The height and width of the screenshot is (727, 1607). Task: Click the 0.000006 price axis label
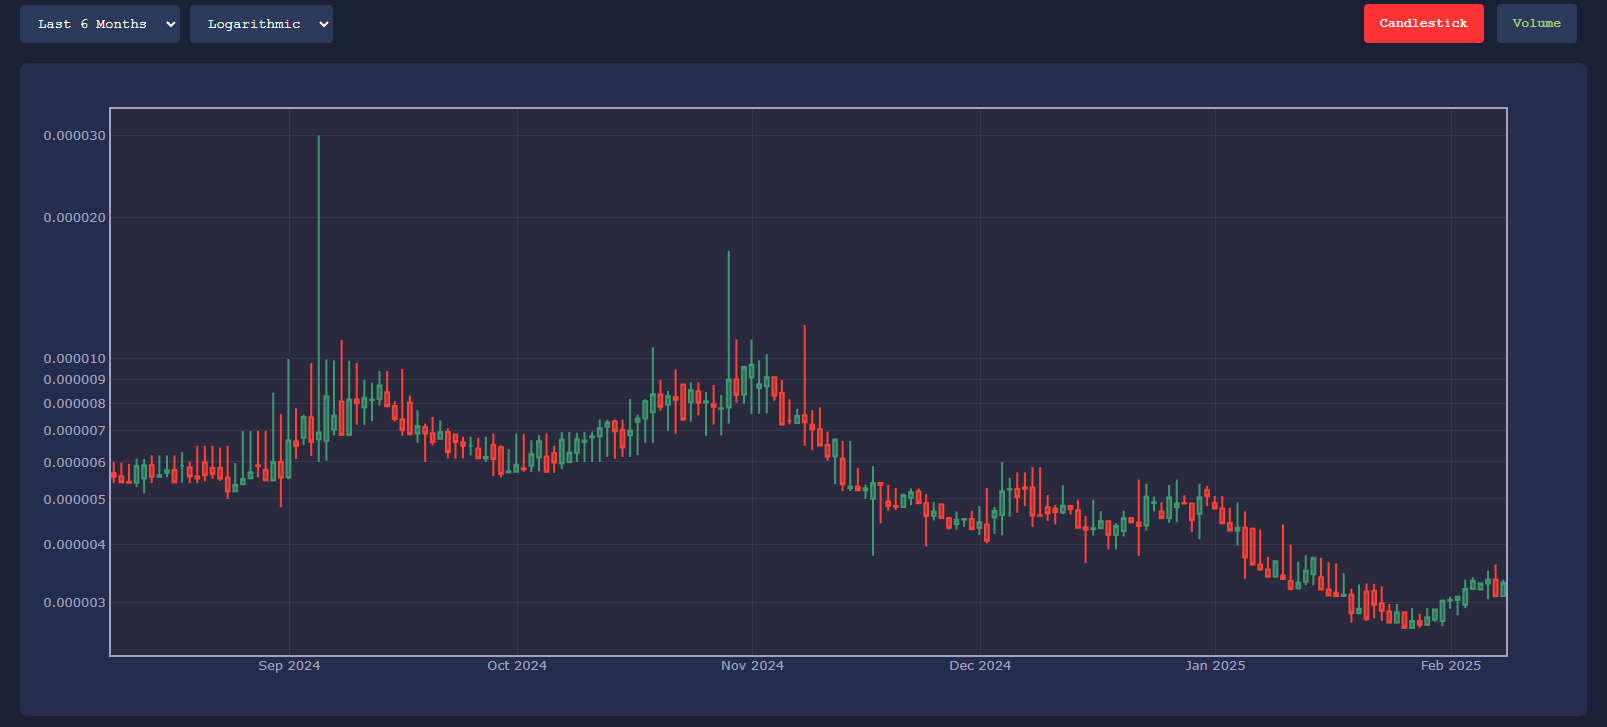[x=74, y=463]
